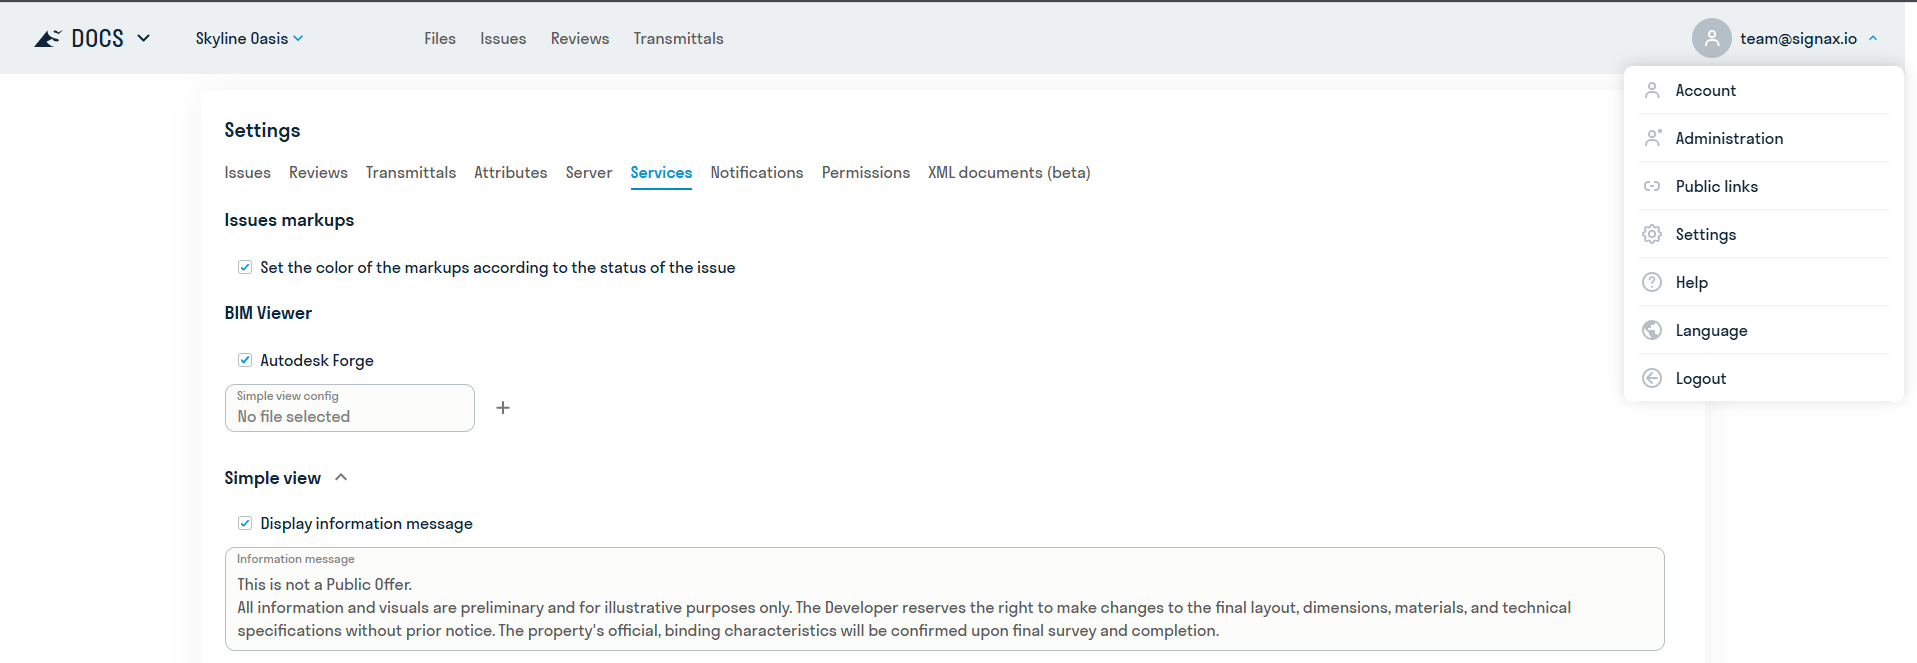Image resolution: width=1917 pixels, height=663 pixels.
Task: Click the DOCS bird logo icon
Action: (47, 38)
